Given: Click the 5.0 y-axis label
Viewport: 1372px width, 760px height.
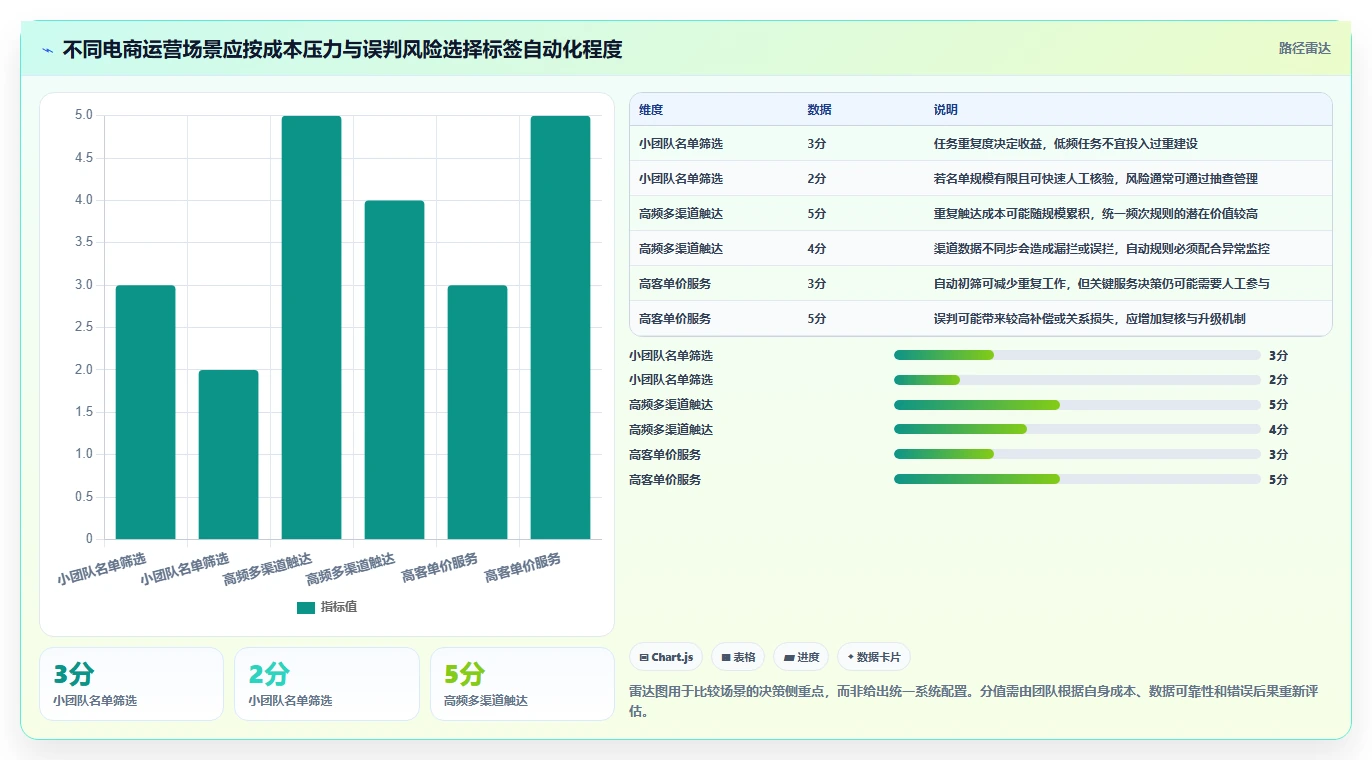Looking at the screenshot, I should pyautogui.click(x=84, y=115).
